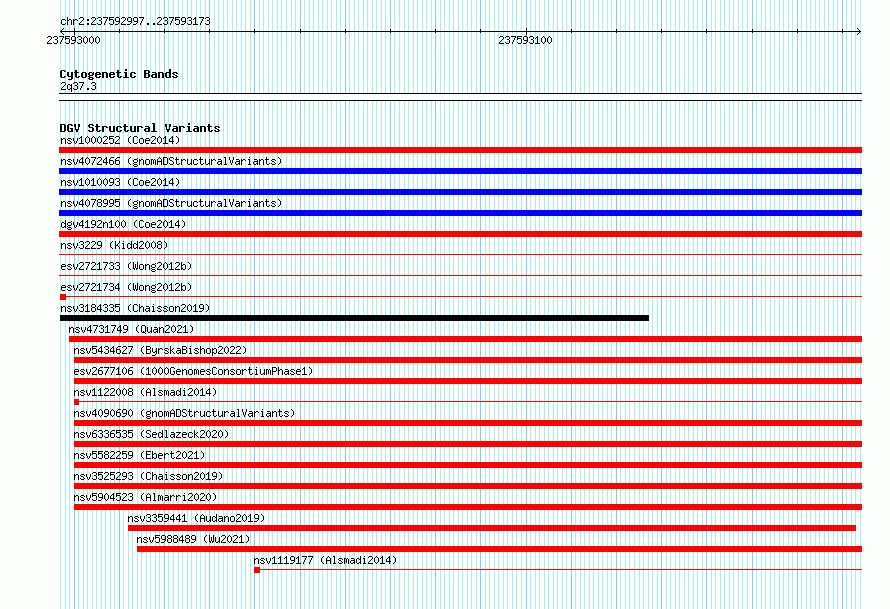This screenshot has height=609, width=890.
Task: Click the nsv5988489 (Wu2021) red bar
Action: pos(499,549)
